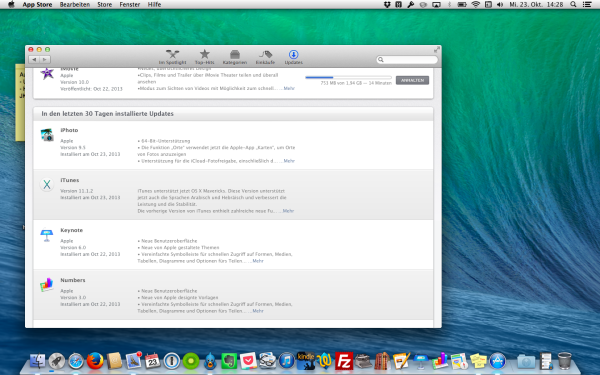Launch Firefox from the Dock
This screenshot has width=600, height=375.
[x=95, y=361]
